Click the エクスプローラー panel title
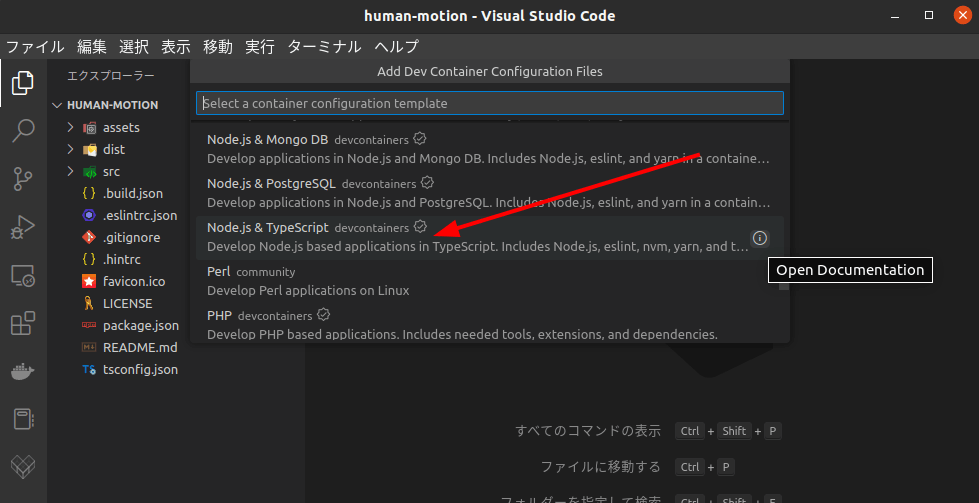Image resolution: width=979 pixels, height=503 pixels. [x=111, y=76]
